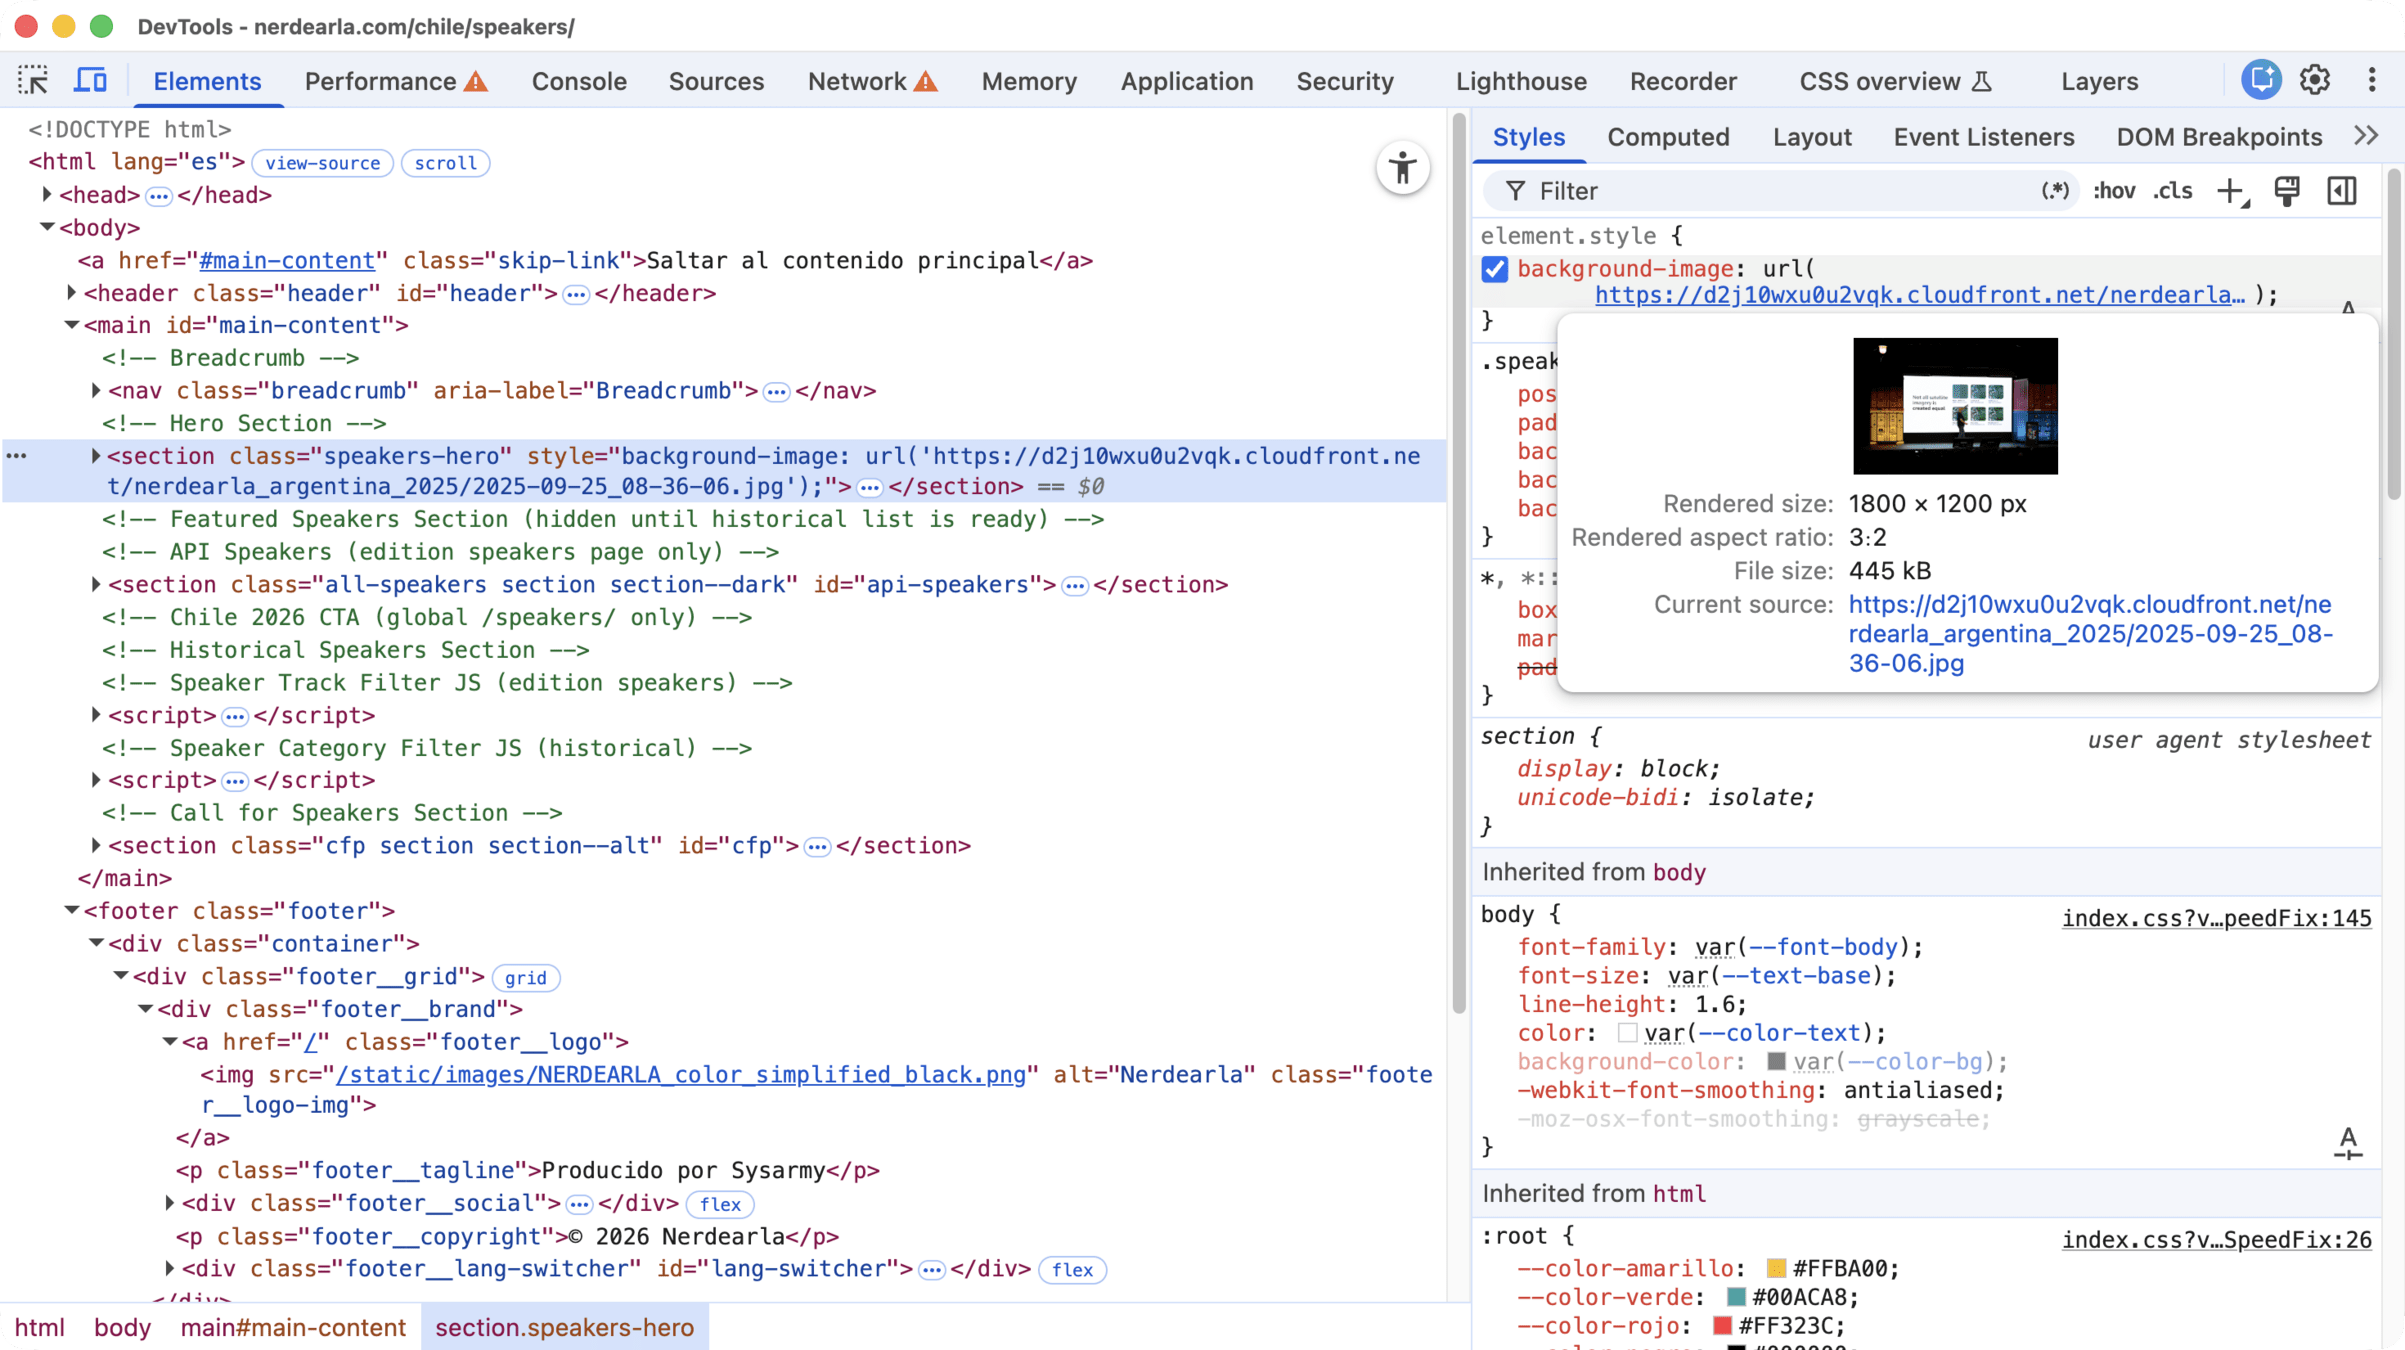Viewport: 2405px width, 1350px height.
Task: Open DevTools settings gear
Action: pyautogui.click(x=2315, y=80)
